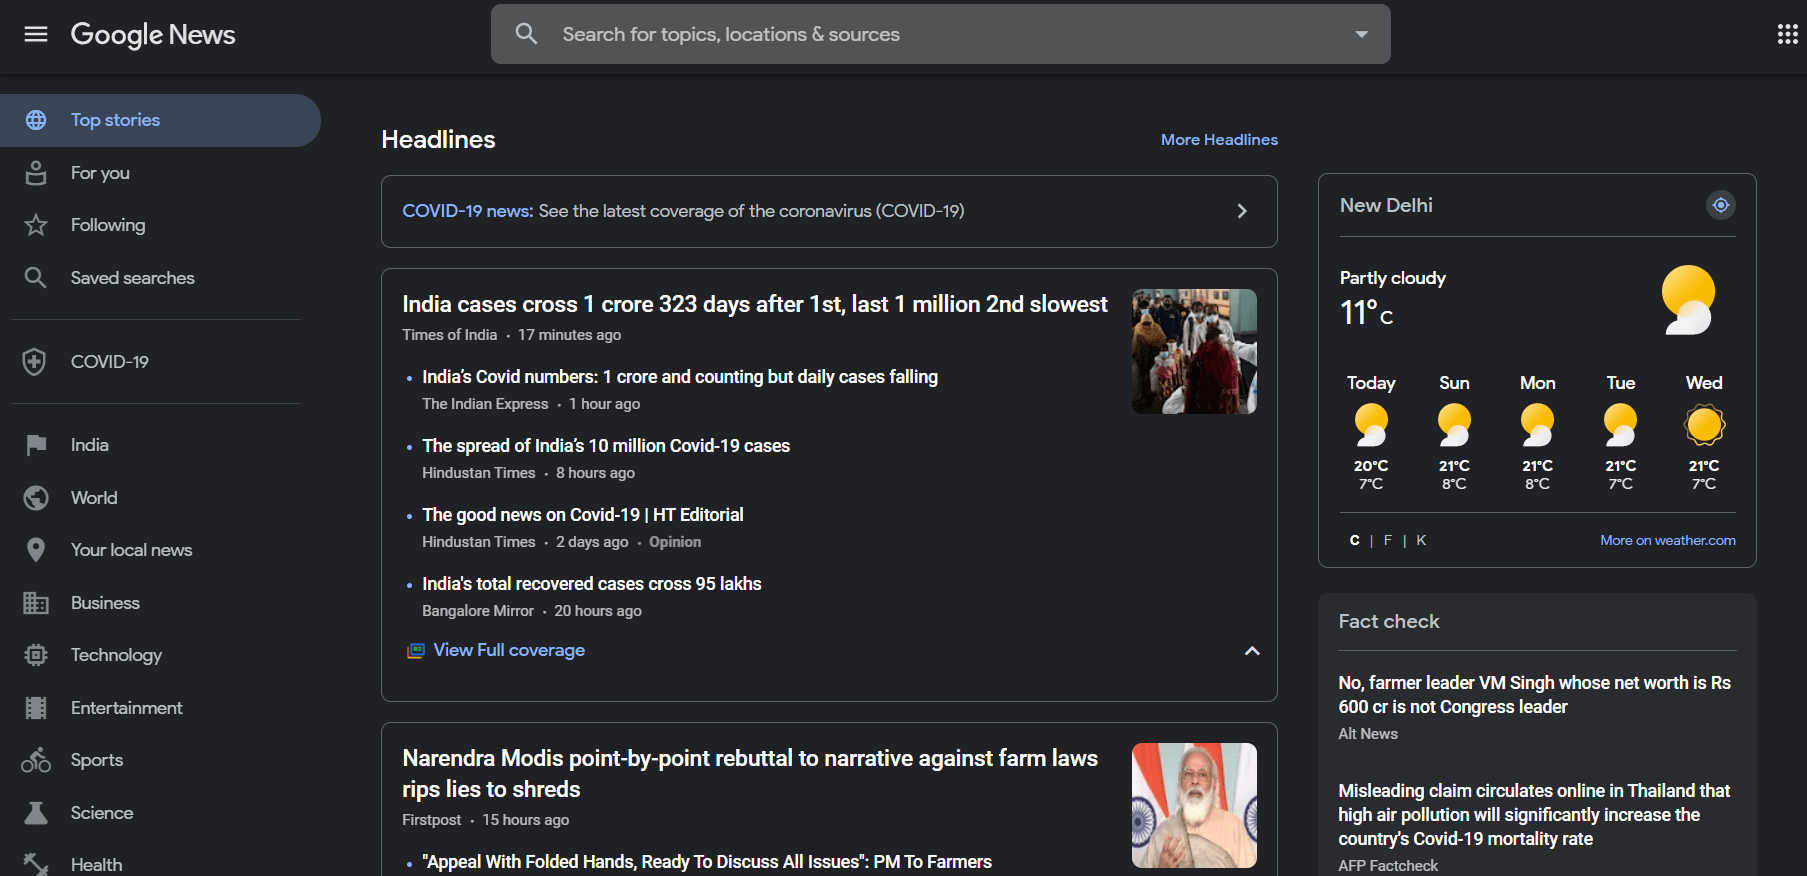Screen dimensions: 1807x876
Task: Click the Science flask icon
Action: (36, 813)
